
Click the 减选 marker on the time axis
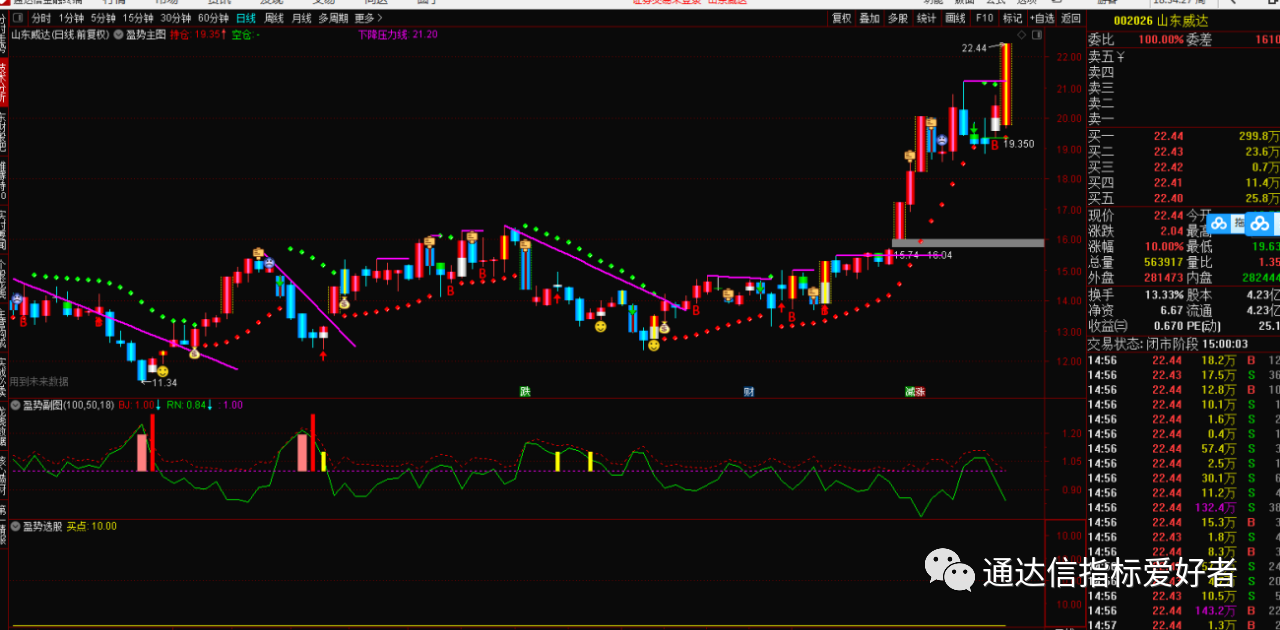tap(915, 391)
